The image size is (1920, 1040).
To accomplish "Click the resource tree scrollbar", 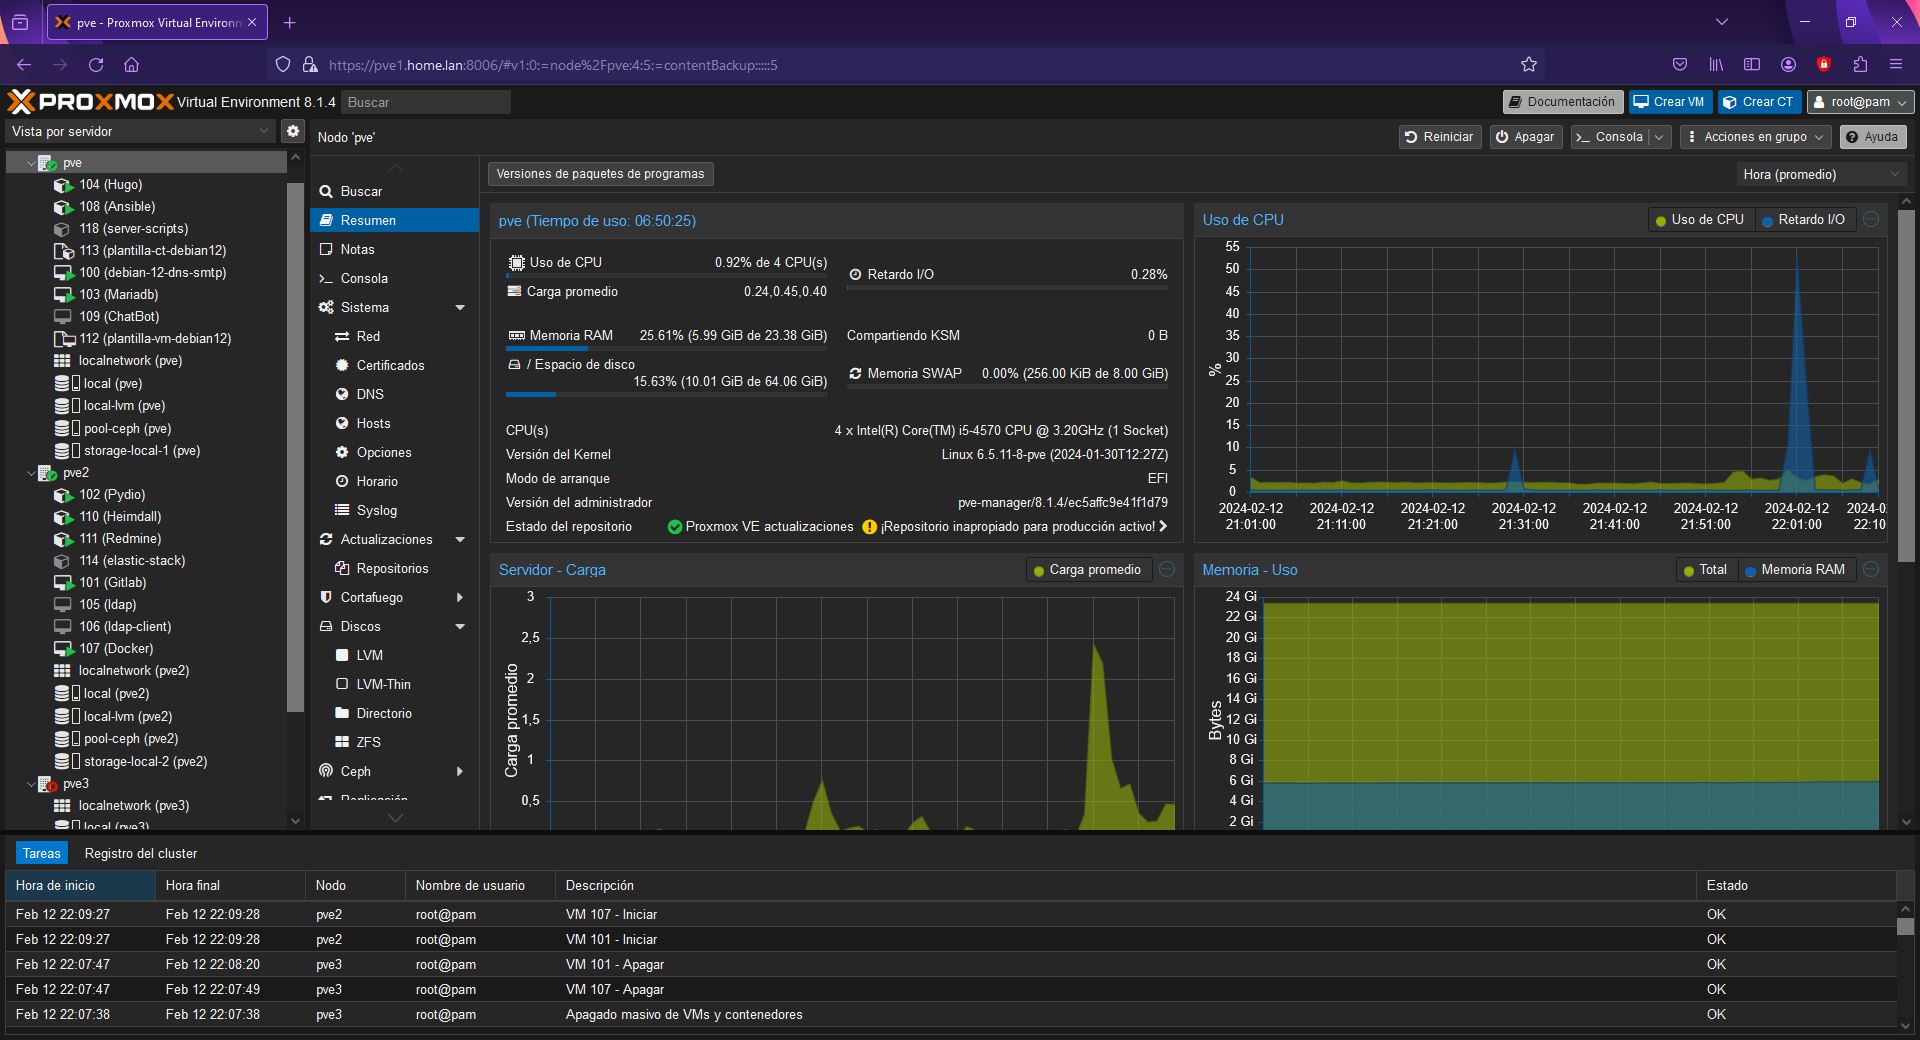I will pos(295,448).
